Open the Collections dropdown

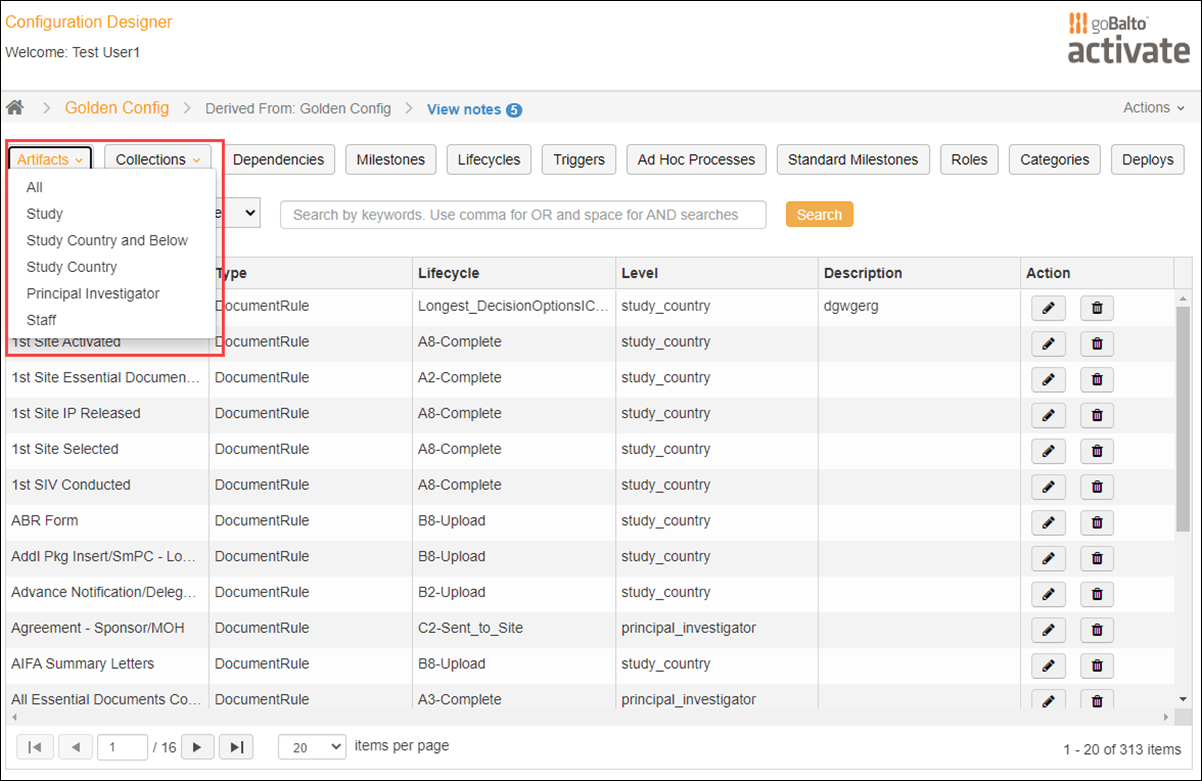click(157, 158)
